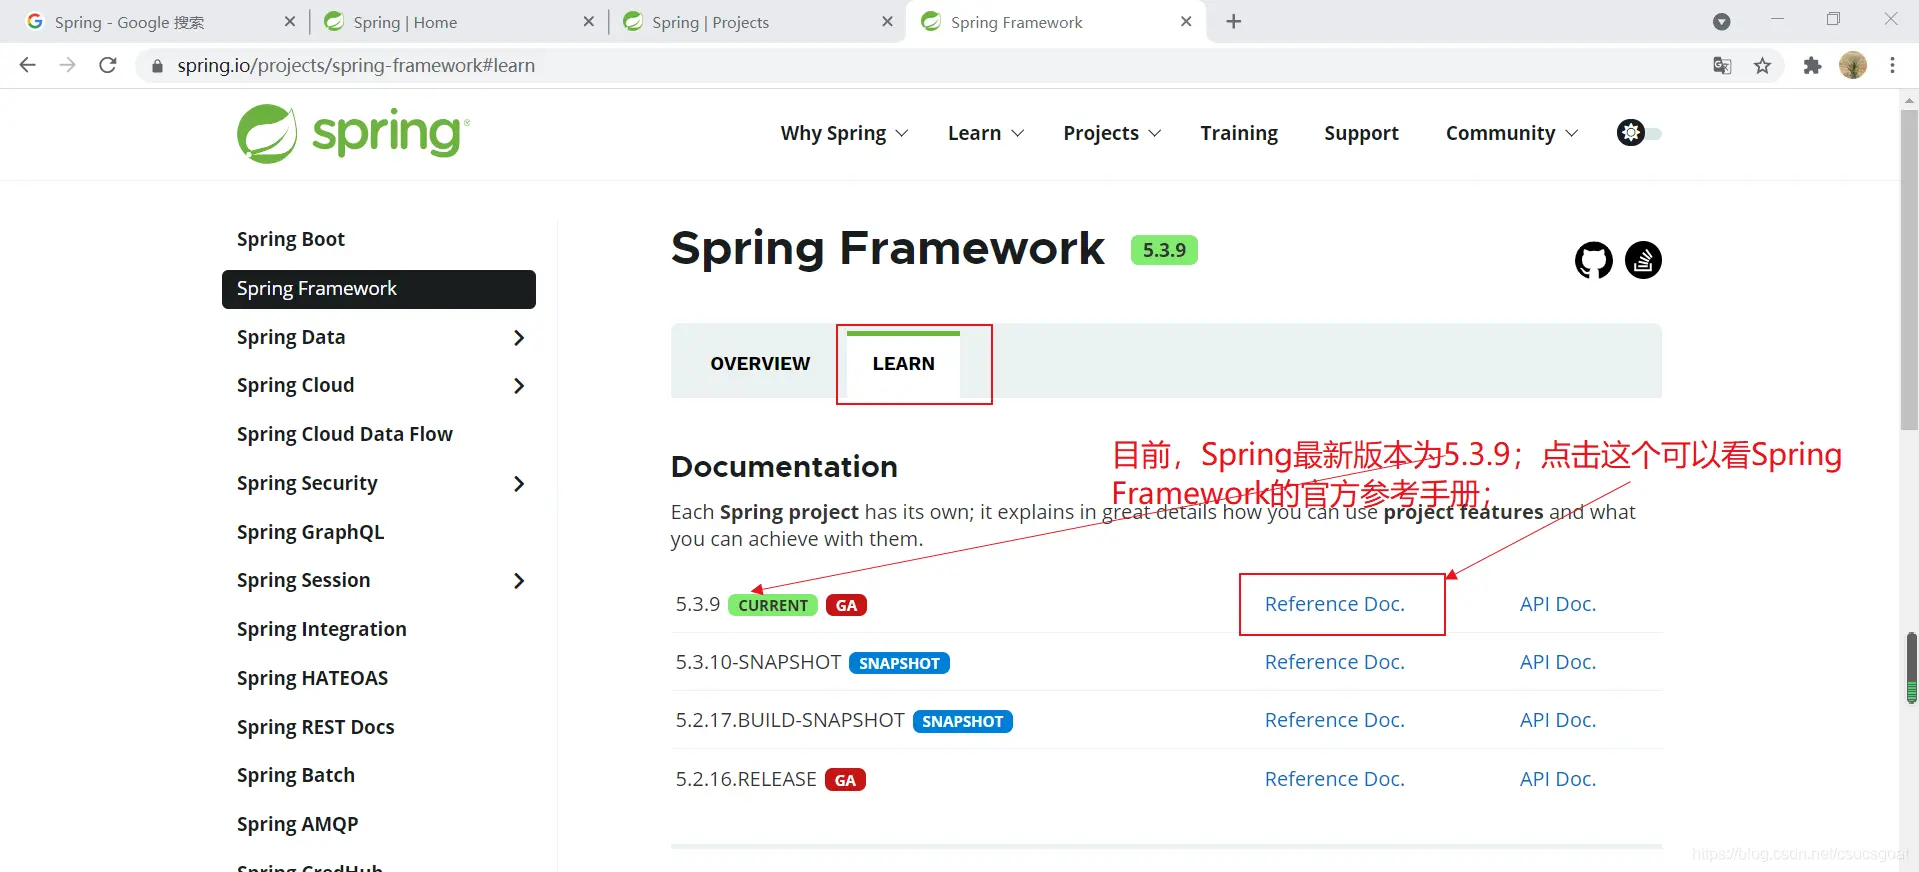The height and width of the screenshot is (872, 1919).
Task: Bookmark this page with the star icon
Action: 1762,66
